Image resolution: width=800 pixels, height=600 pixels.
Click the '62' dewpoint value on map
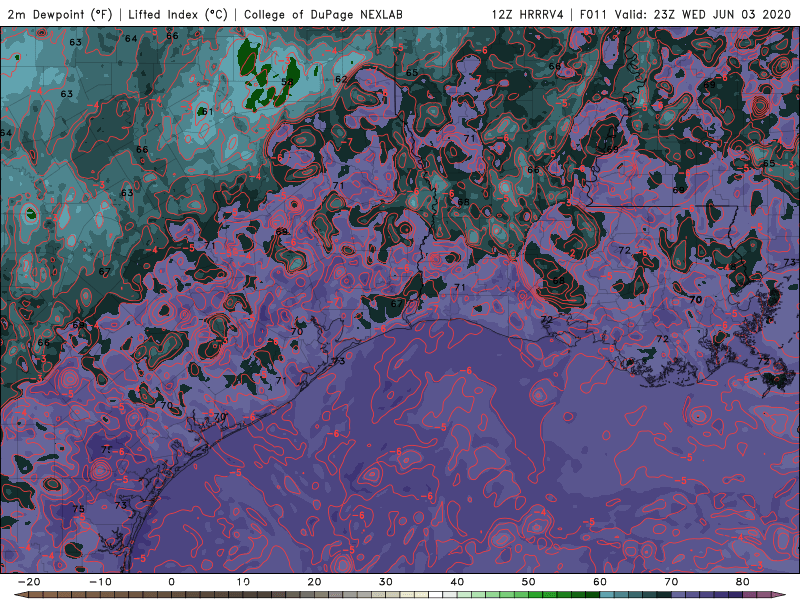click(341, 79)
